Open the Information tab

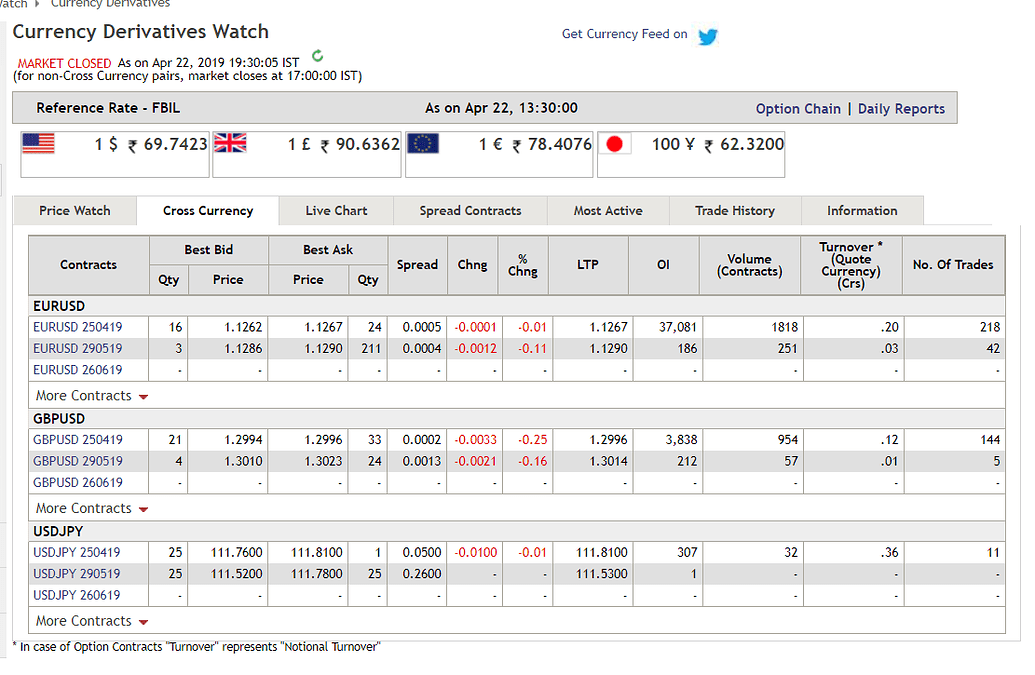pos(862,210)
